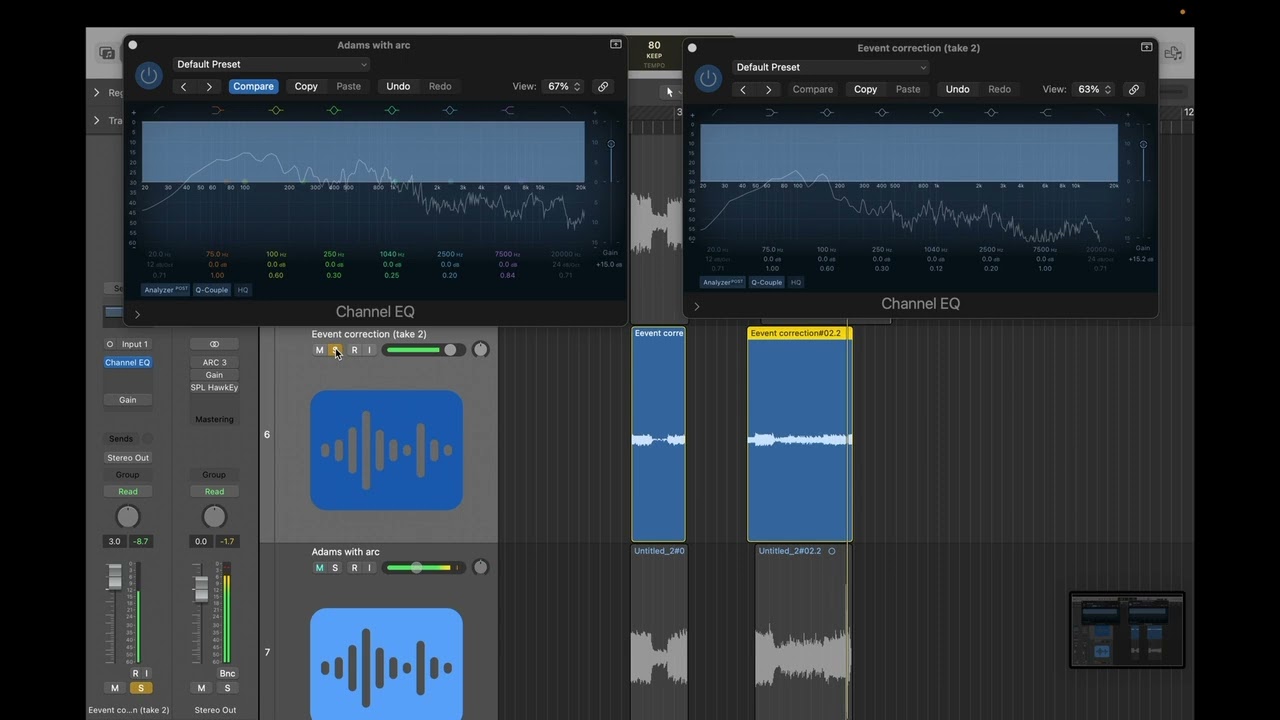Click link icon in Eevent correction window

1134,89
